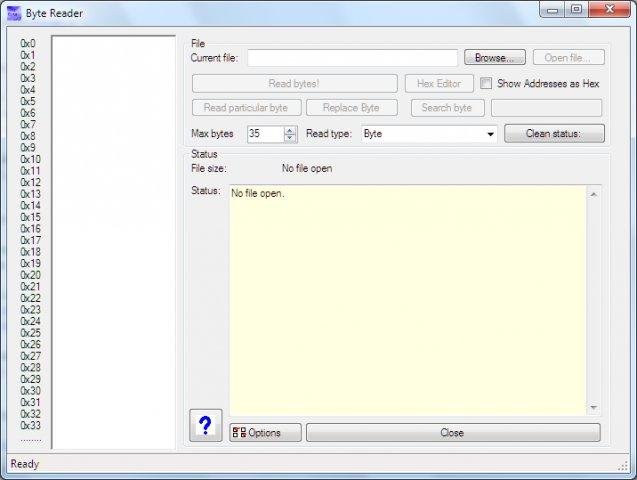Click the status box scroll down arrow
Screen dimensions: 637x480
[594, 407]
